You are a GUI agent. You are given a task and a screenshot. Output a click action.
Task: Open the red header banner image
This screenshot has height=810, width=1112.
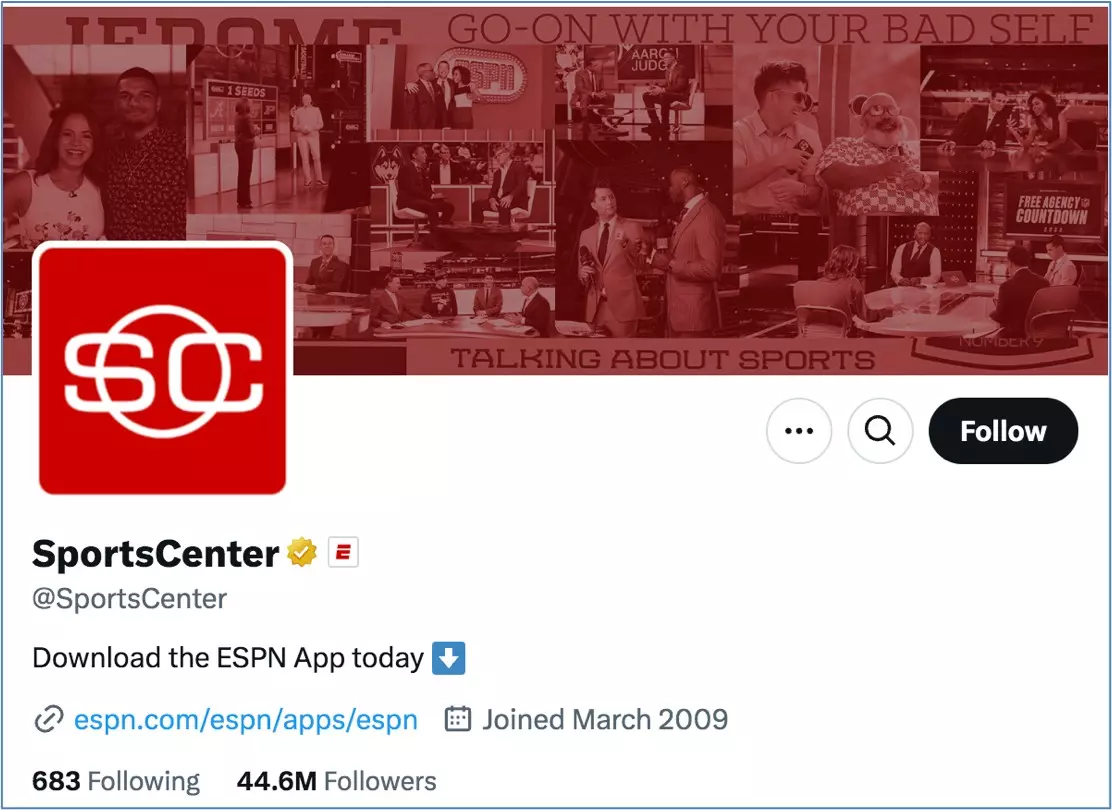point(556,190)
